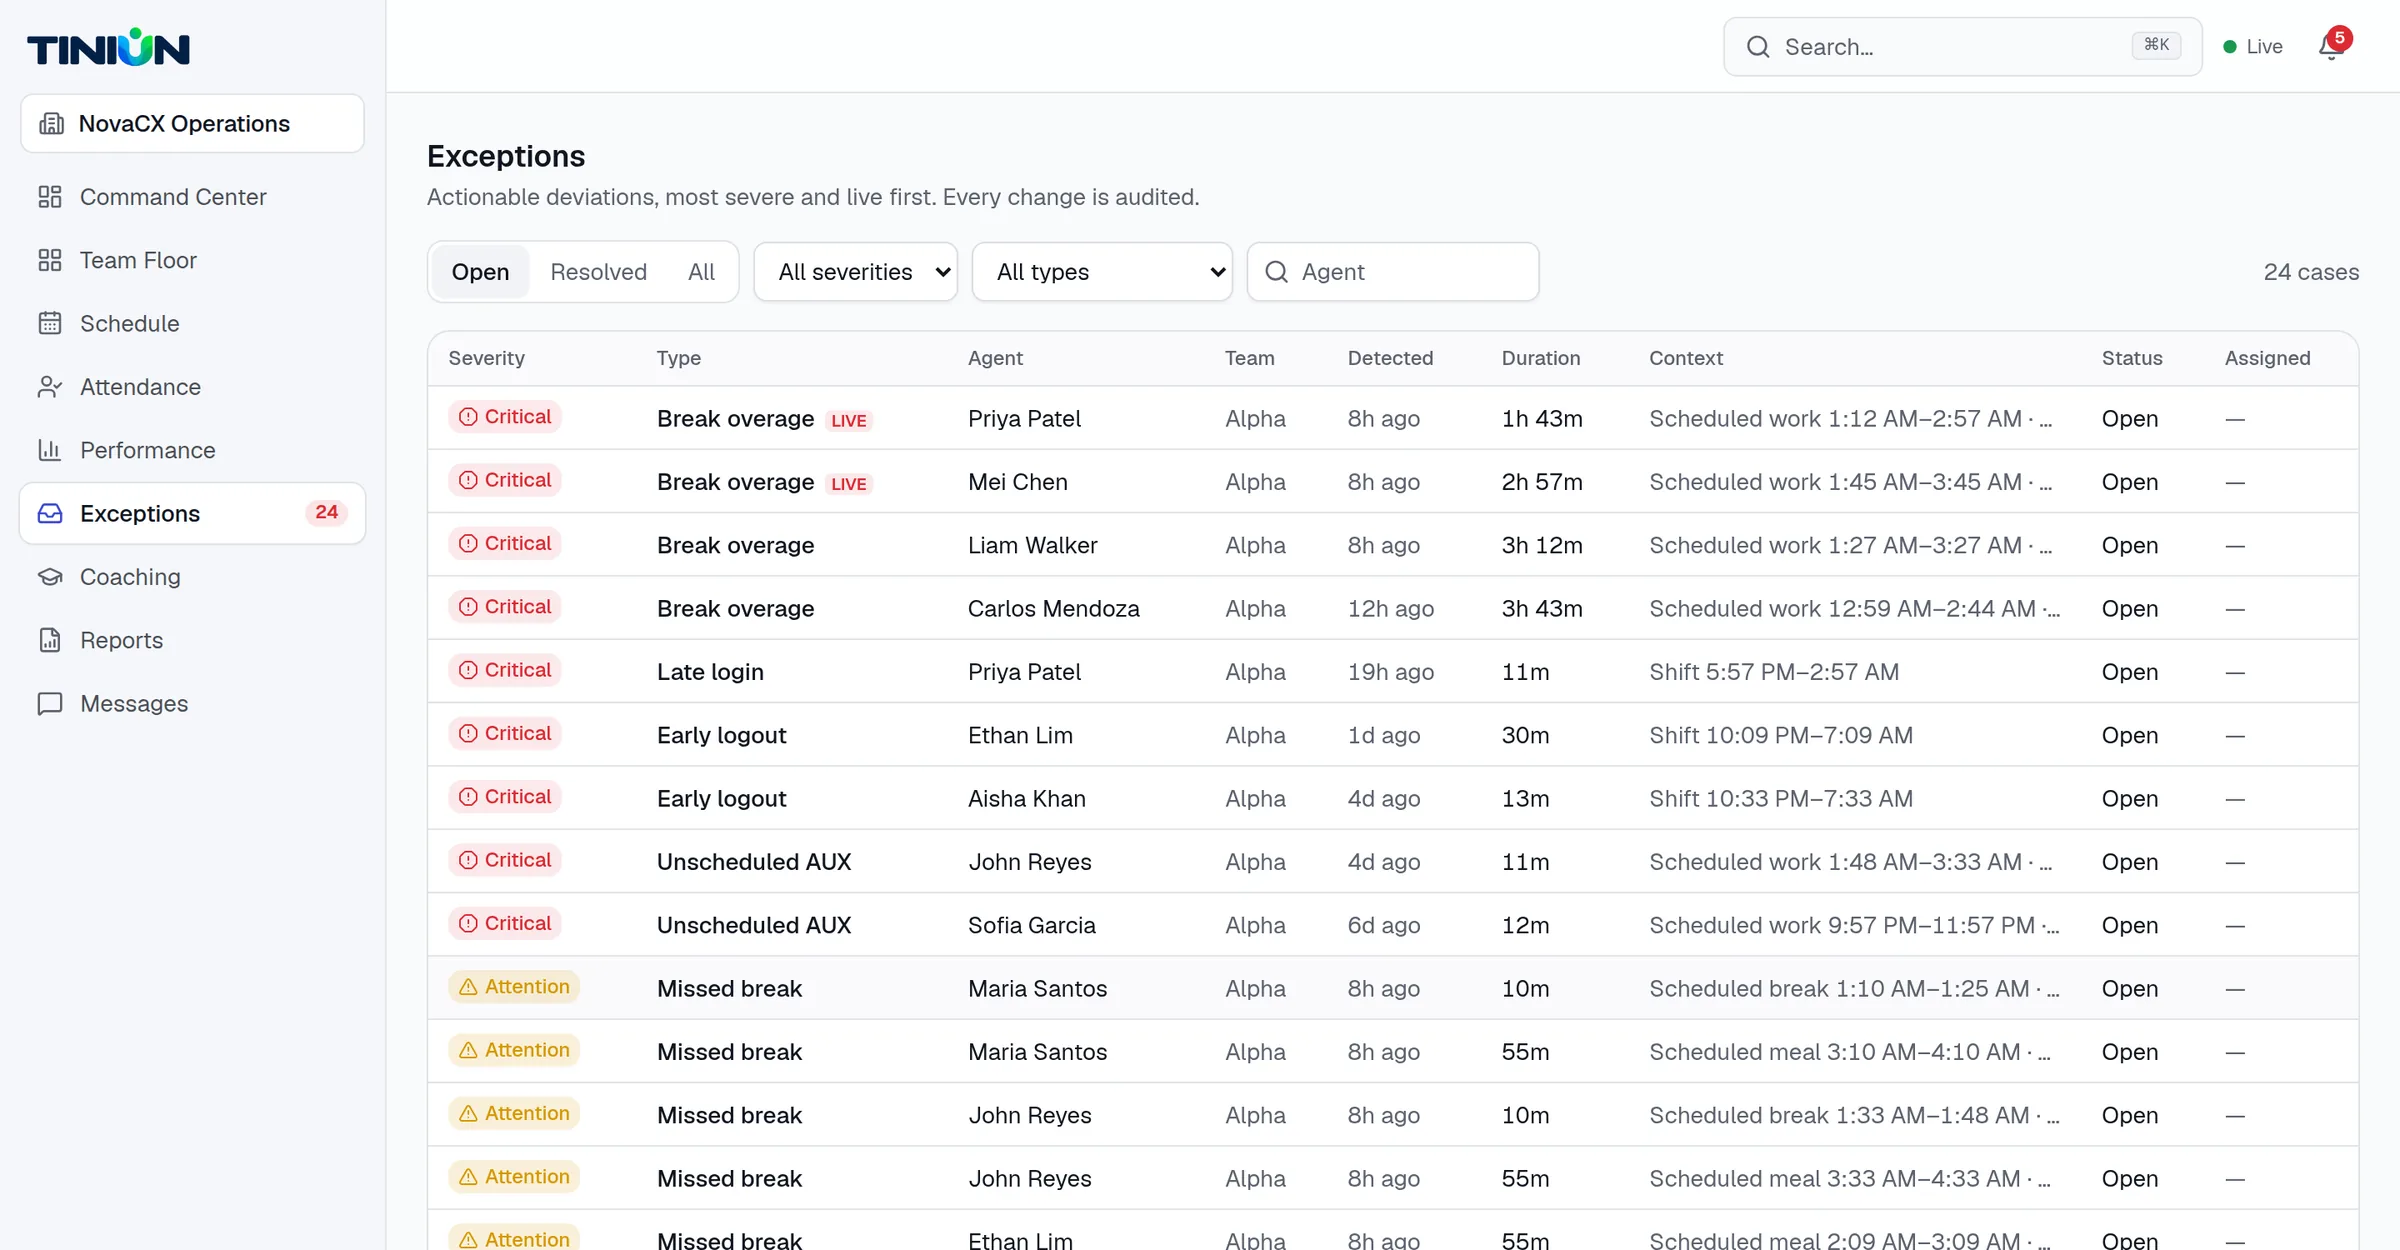Open the Coaching section
This screenshot has height=1250, width=2400.
(x=192, y=577)
